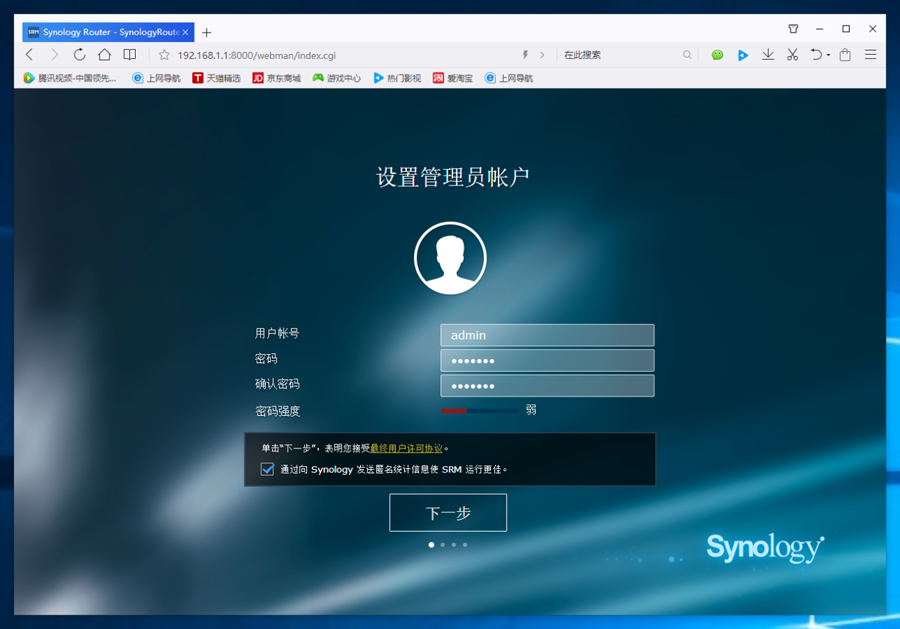The image size is (900, 629).
Task: Click the 用户帐号 admin input field
Action: pos(547,335)
